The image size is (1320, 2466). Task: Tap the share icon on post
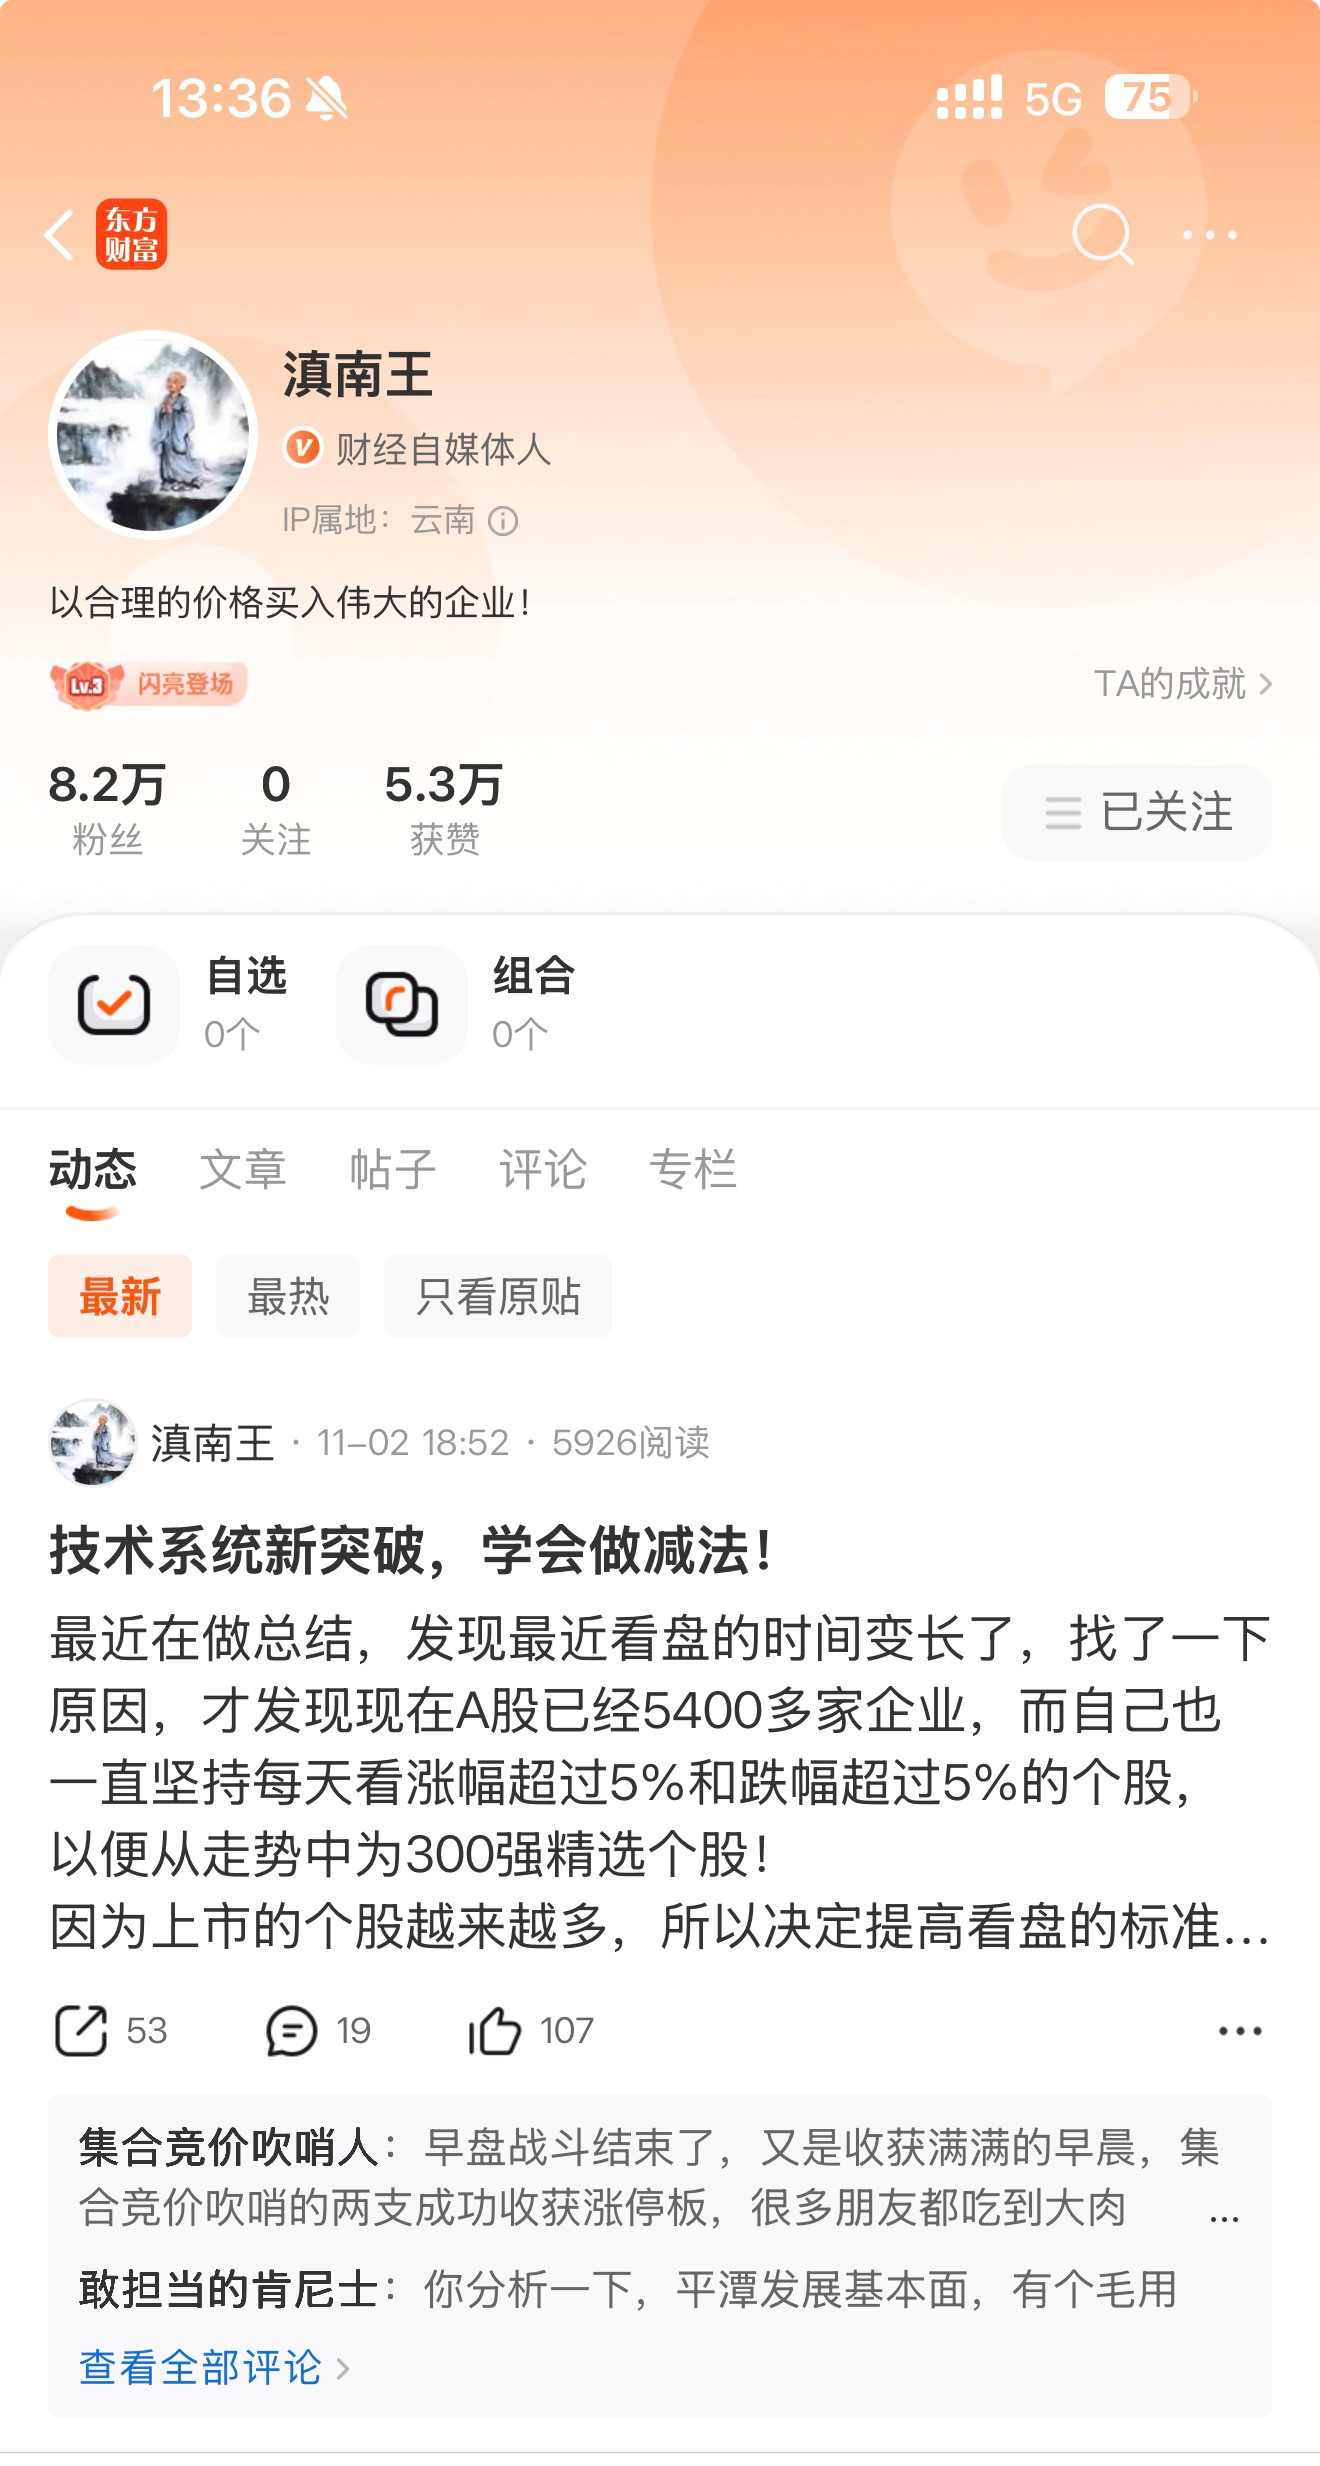[x=81, y=2031]
